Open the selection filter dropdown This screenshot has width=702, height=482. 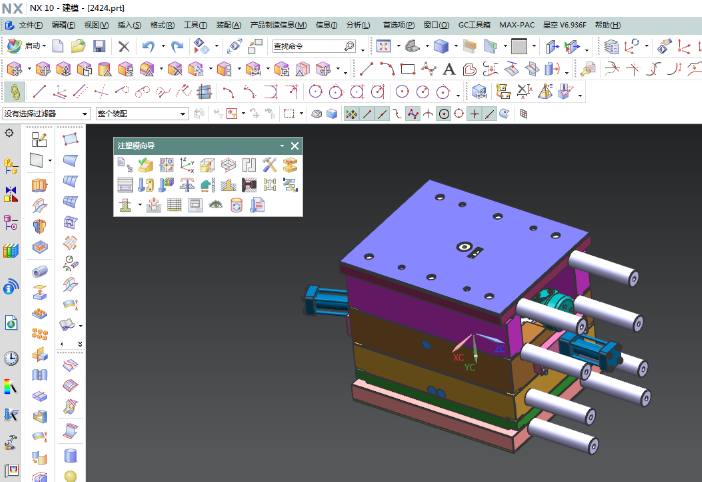click(46, 114)
